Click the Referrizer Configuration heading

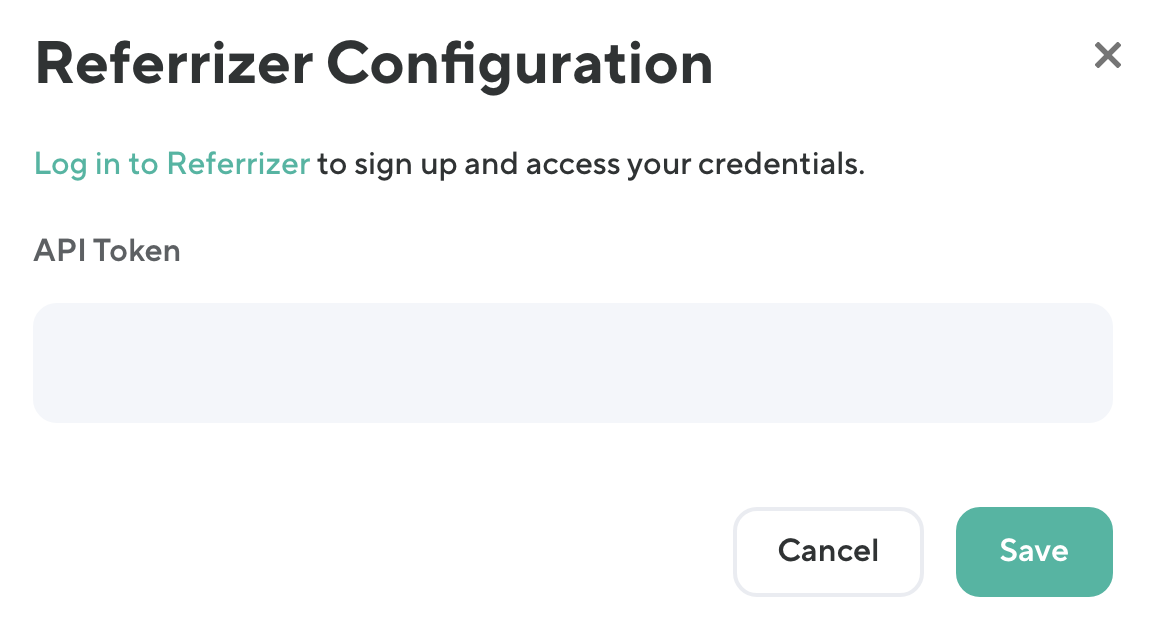(374, 66)
